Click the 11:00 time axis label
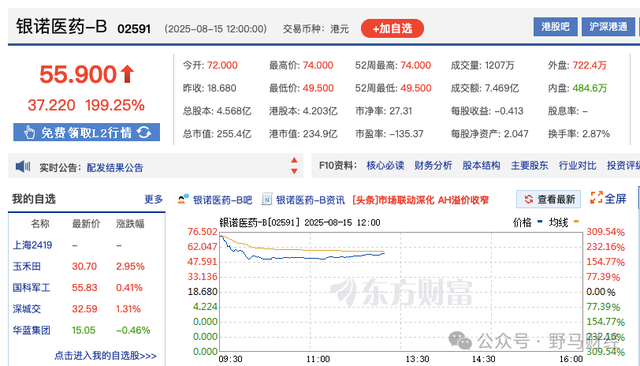 (x=318, y=359)
